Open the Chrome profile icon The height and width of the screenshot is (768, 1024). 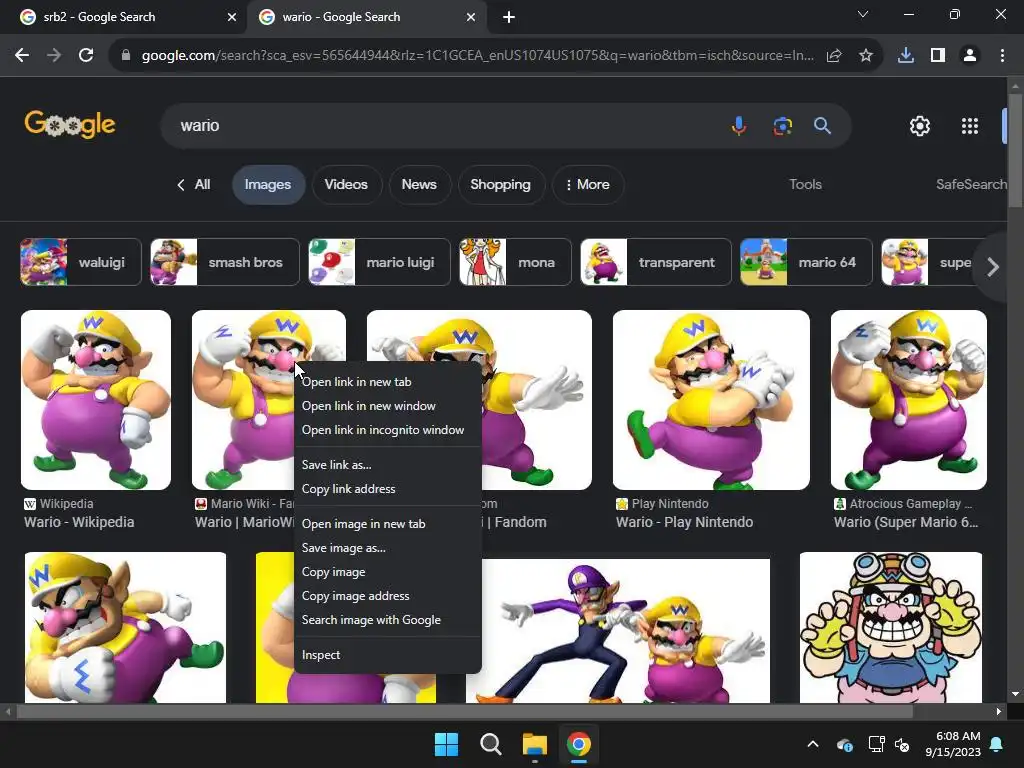point(970,56)
